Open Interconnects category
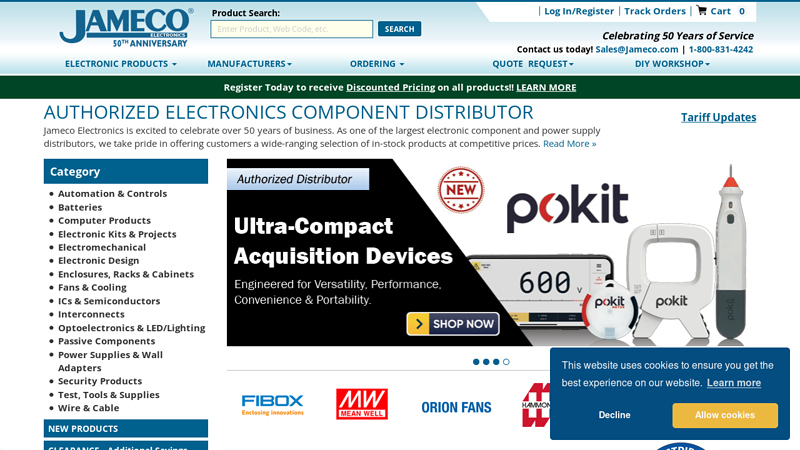 point(91,314)
